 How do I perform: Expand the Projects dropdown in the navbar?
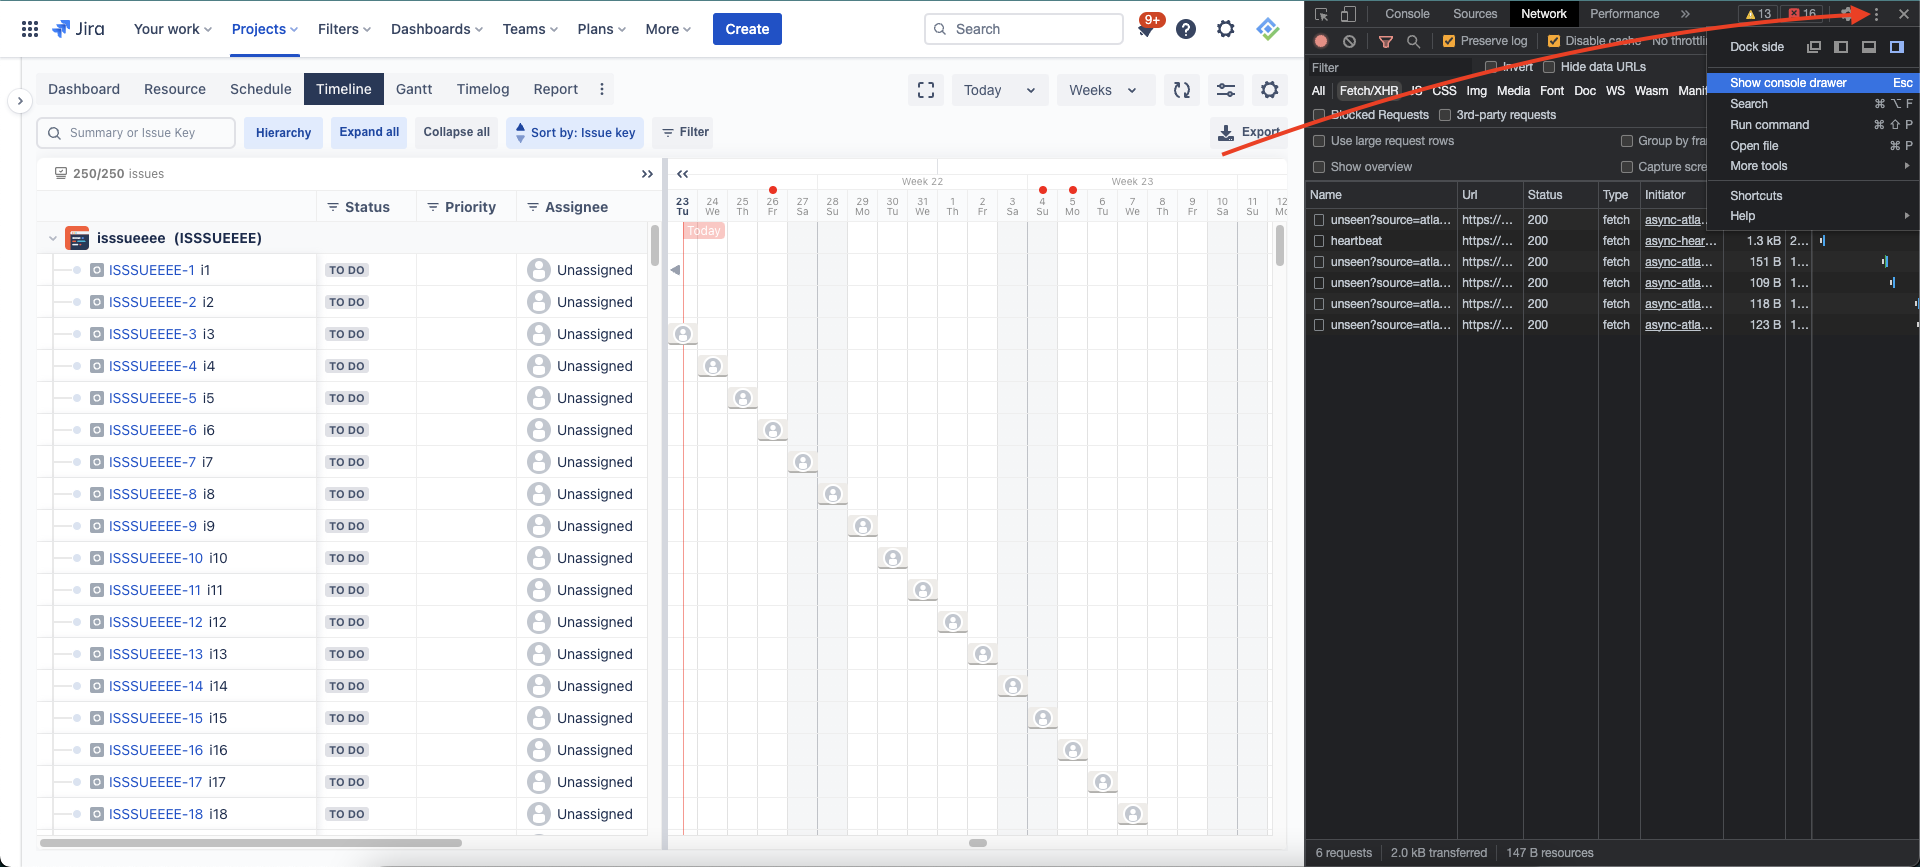265,29
